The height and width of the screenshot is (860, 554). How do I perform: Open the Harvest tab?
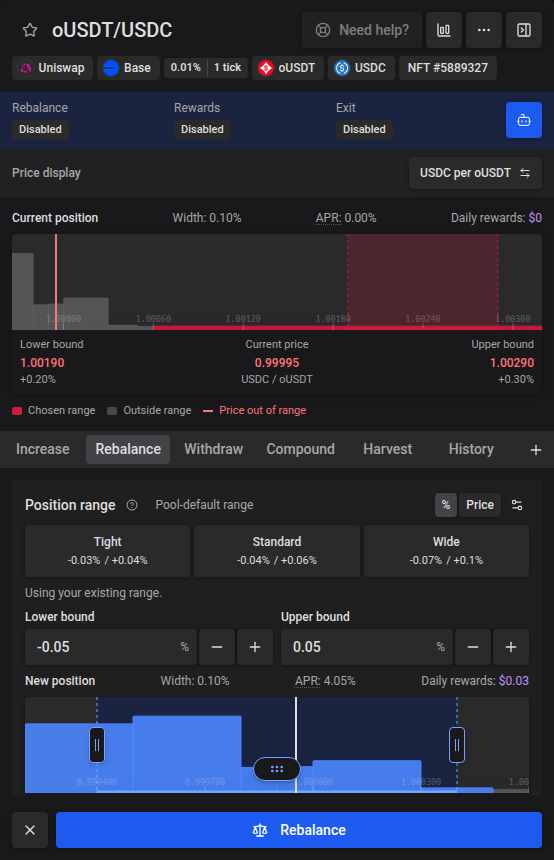[387, 449]
